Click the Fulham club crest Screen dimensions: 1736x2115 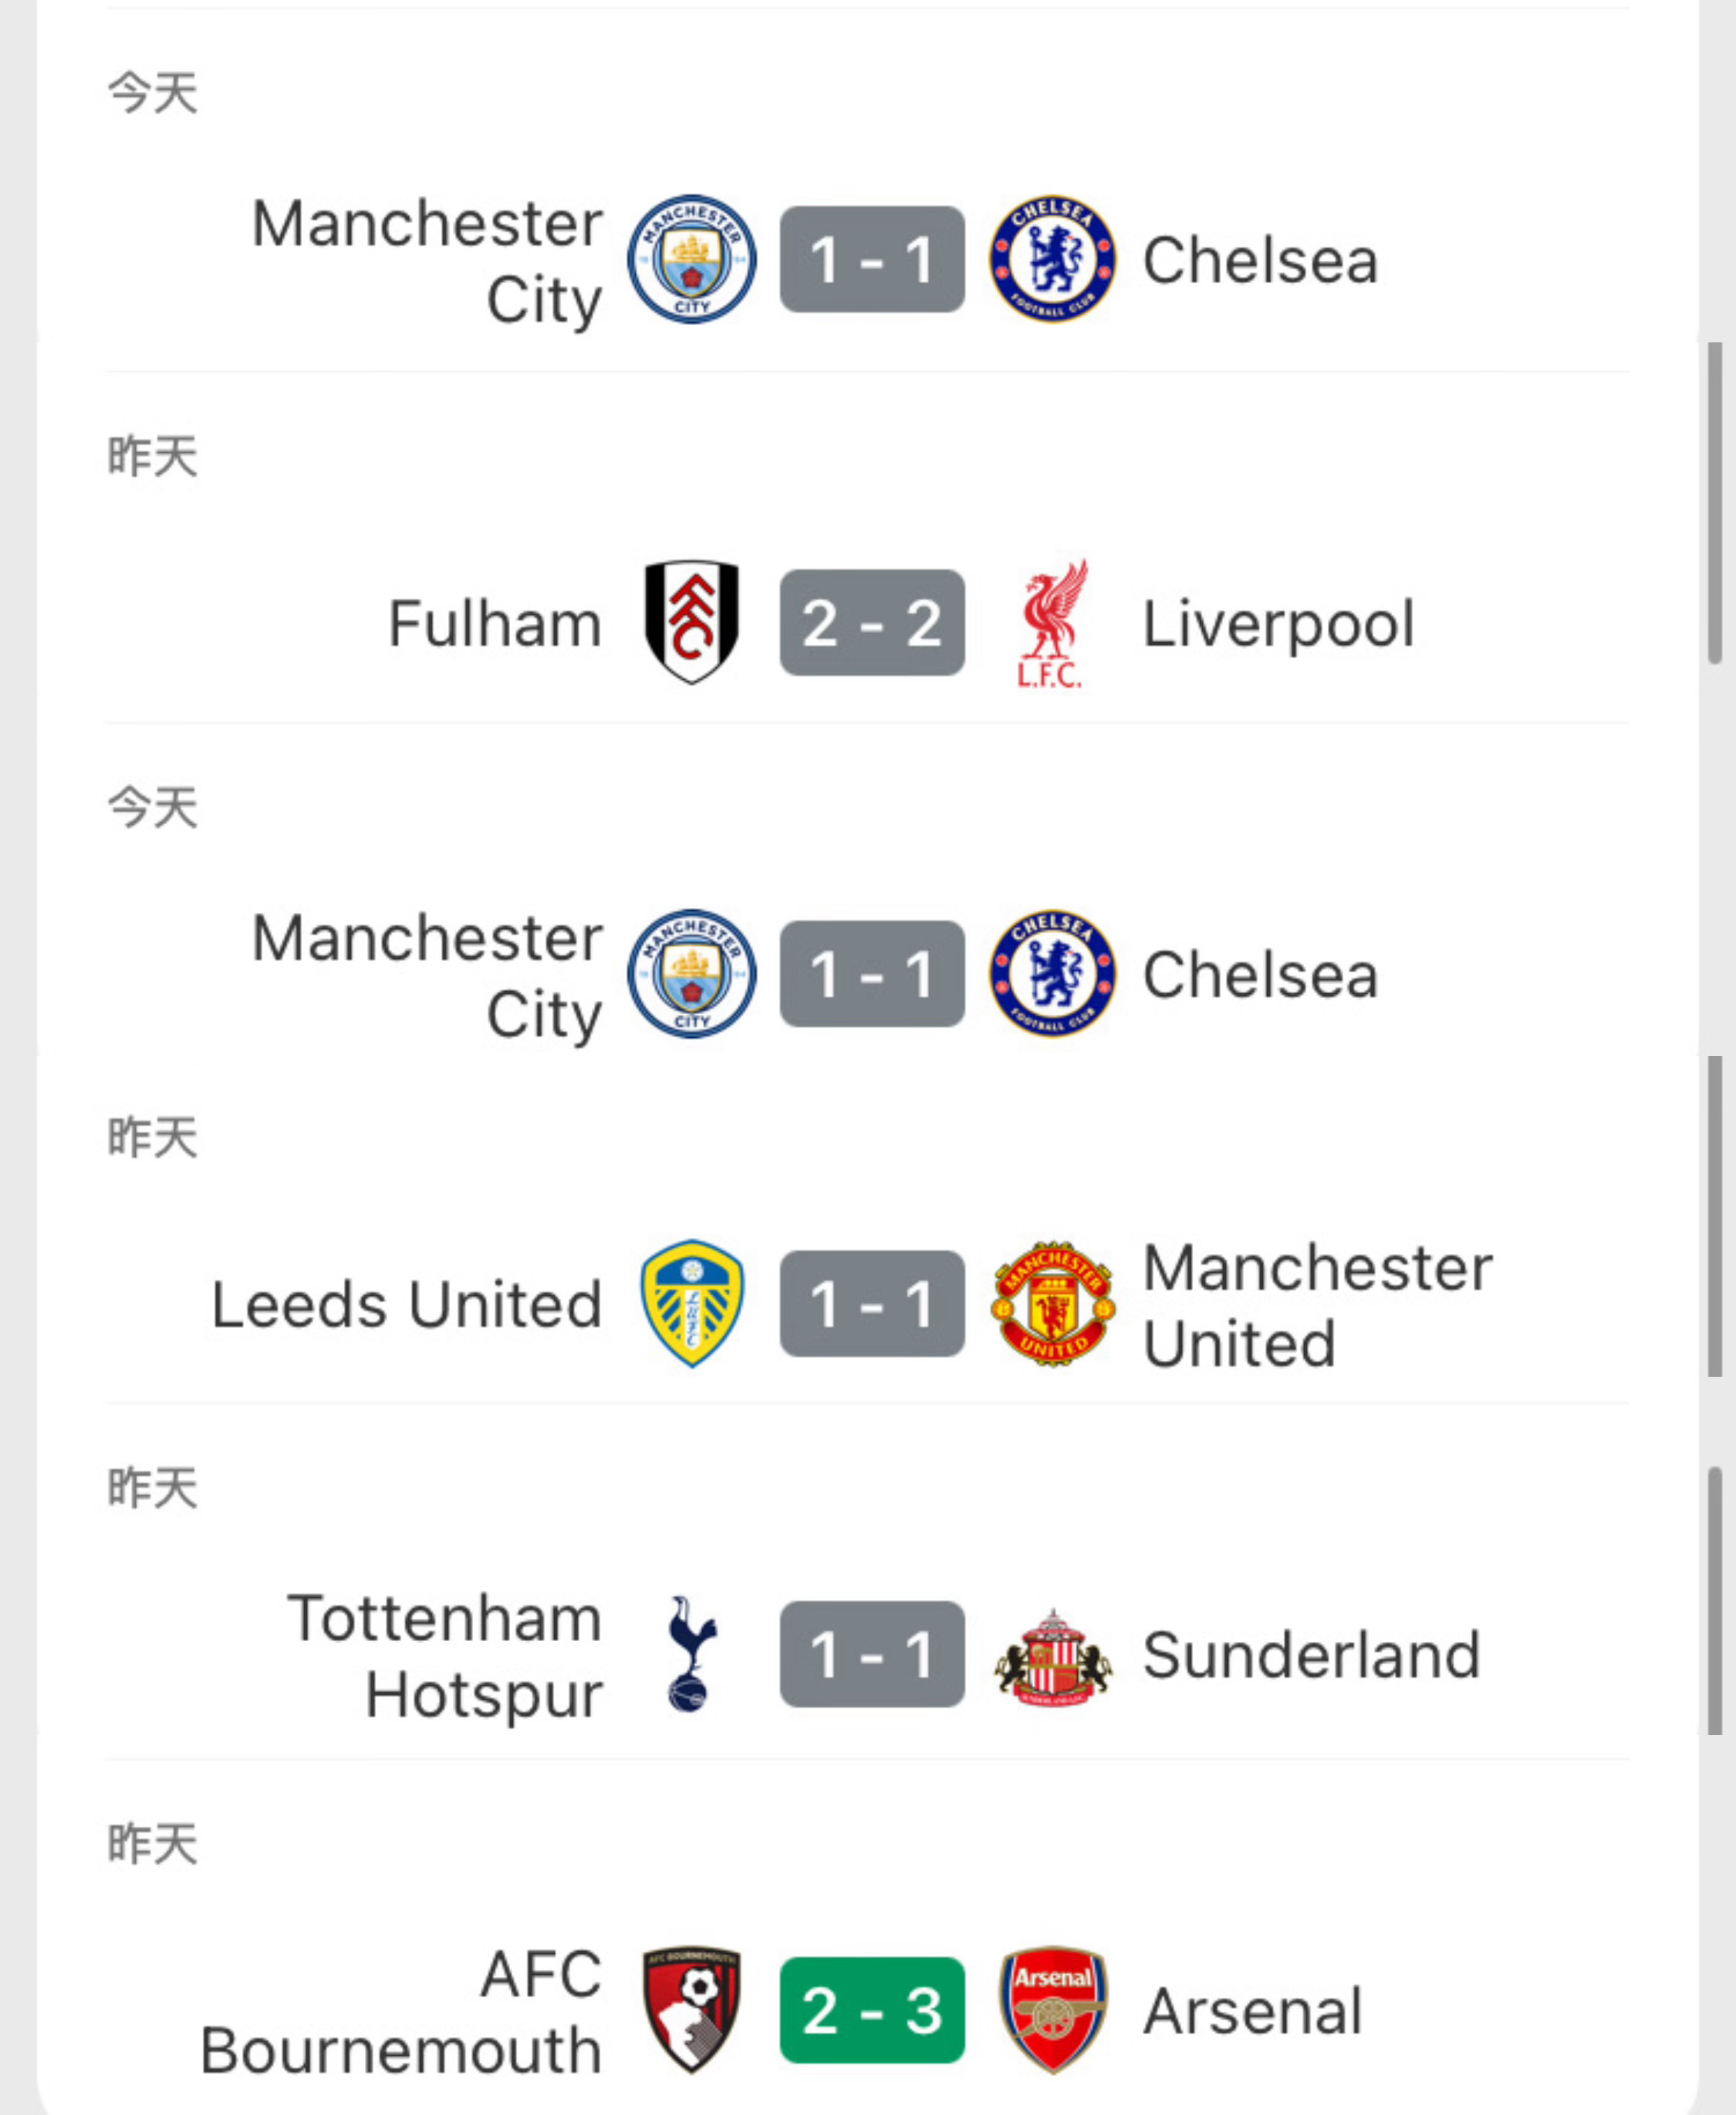tap(691, 622)
